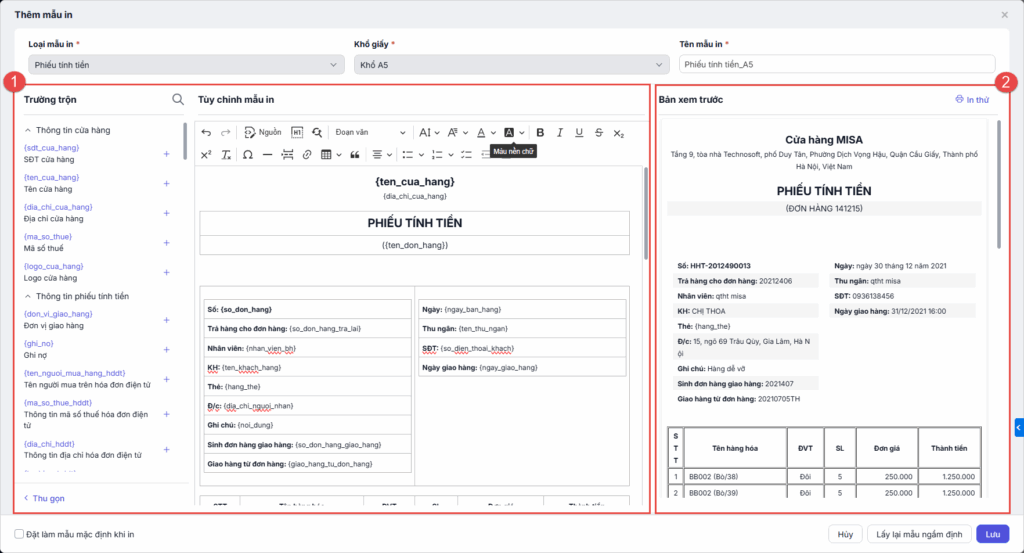
Task: Click the numbered list icon
Action: 437,155
